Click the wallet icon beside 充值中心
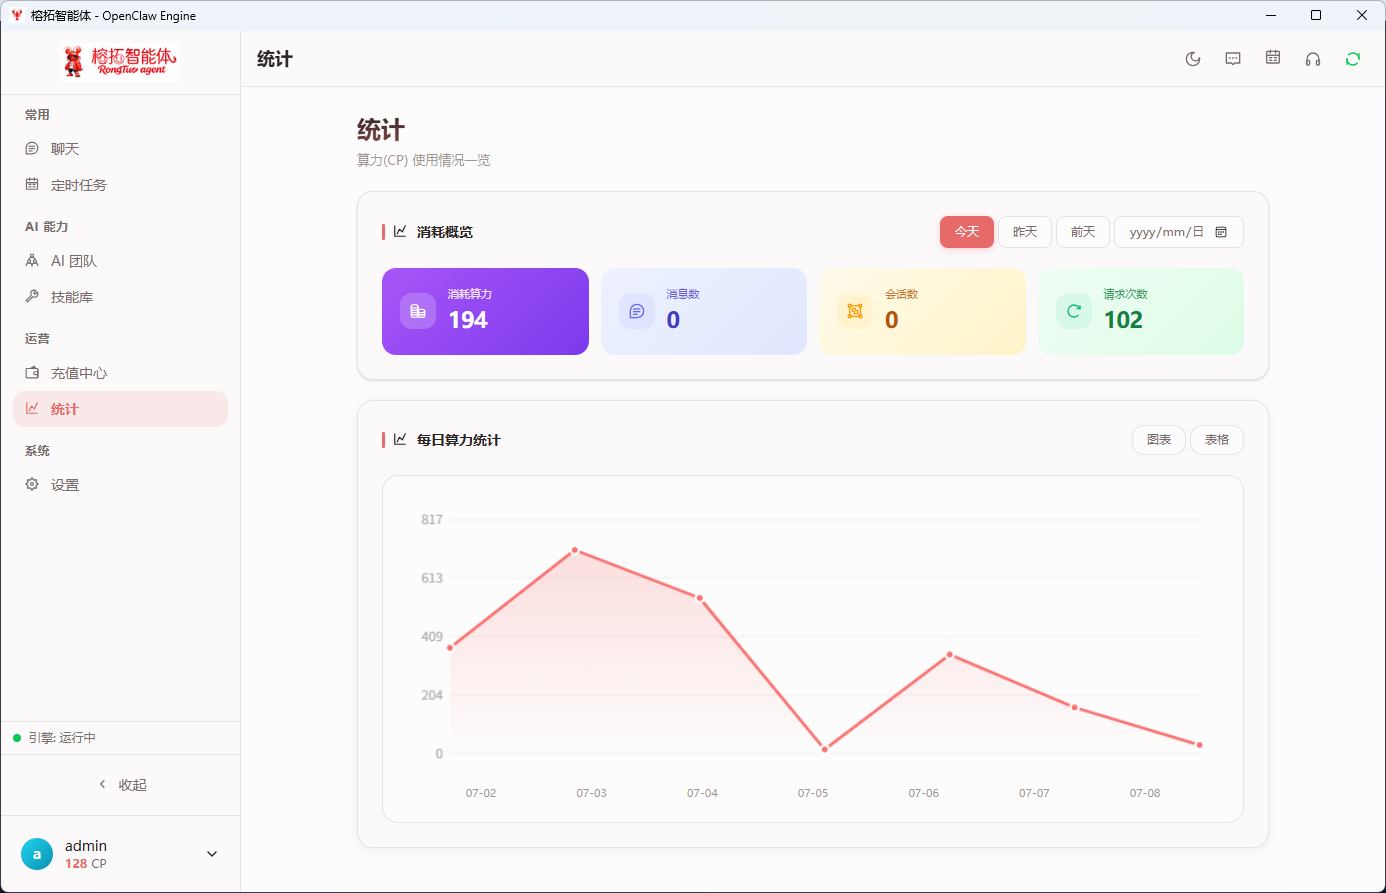The width and height of the screenshot is (1386, 893). (x=32, y=373)
